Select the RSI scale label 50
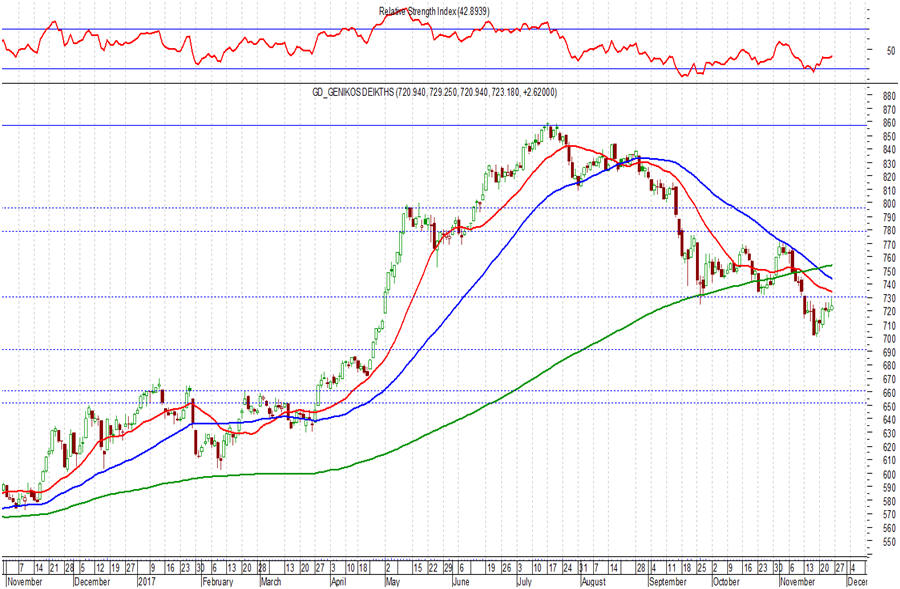 coord(890,51)
